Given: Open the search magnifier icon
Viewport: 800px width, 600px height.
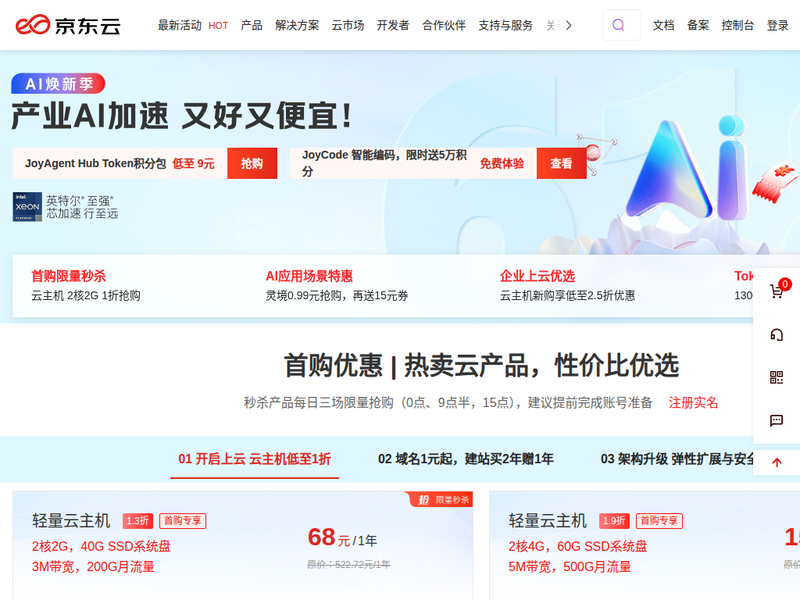Looking at the screenshot, I should [x=618, y=25].
